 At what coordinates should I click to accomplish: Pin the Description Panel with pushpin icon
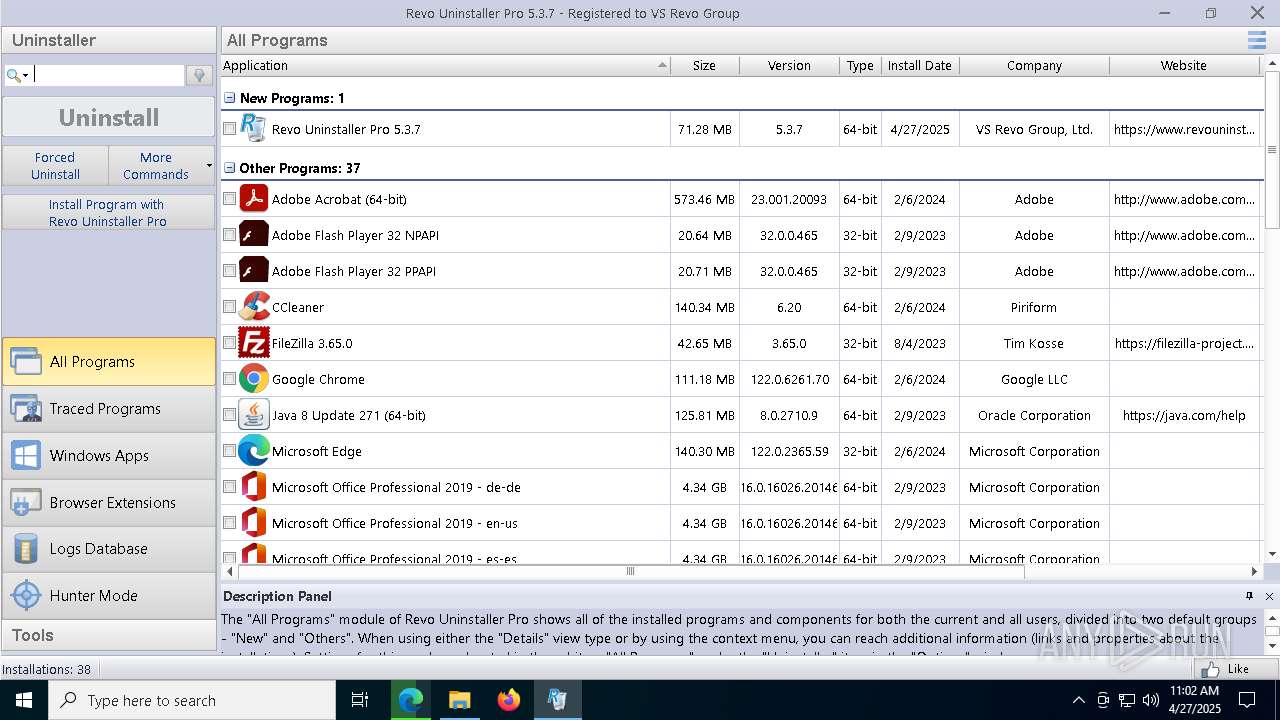tap(1249, 596)
